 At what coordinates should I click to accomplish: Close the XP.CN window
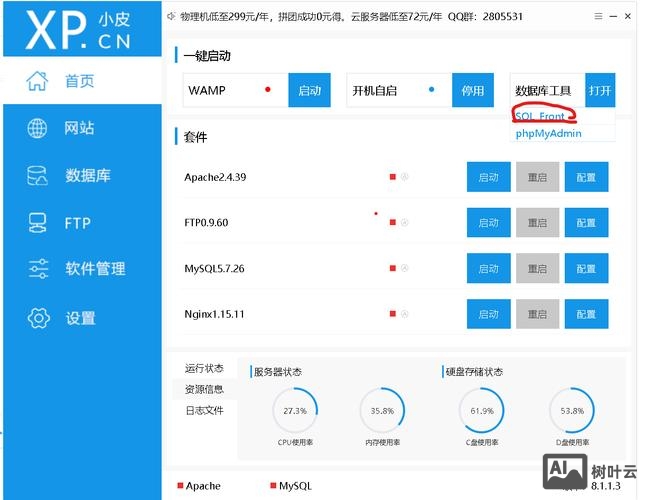tap(628, 16)
